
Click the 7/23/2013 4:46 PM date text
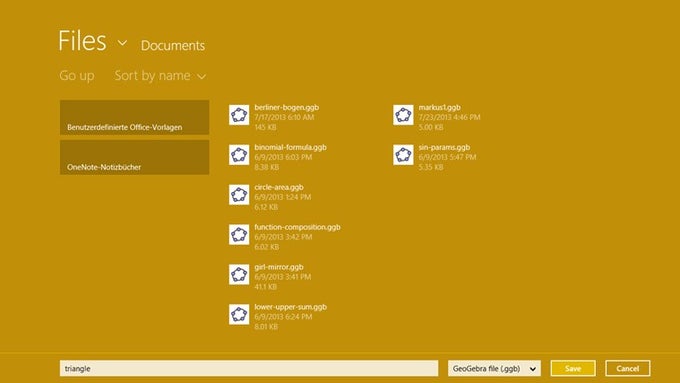pos(450,118)
